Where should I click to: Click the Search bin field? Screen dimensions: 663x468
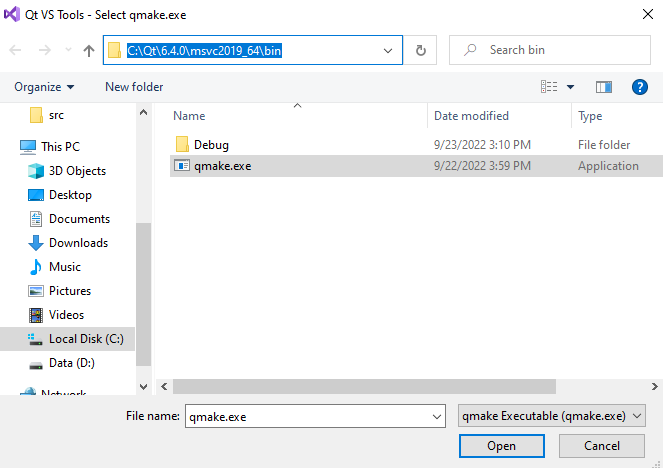pos(550,50)
